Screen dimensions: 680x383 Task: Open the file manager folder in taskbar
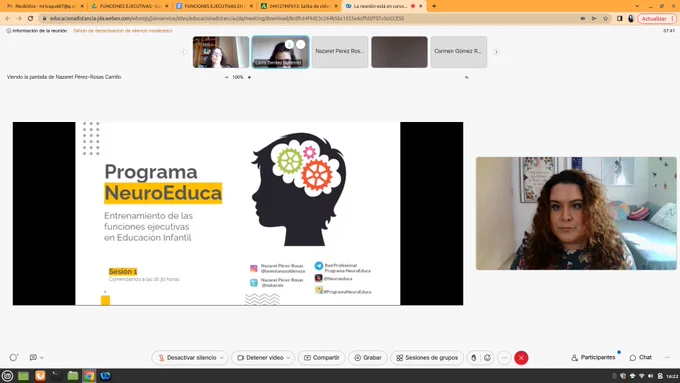(x=73, y=376)
